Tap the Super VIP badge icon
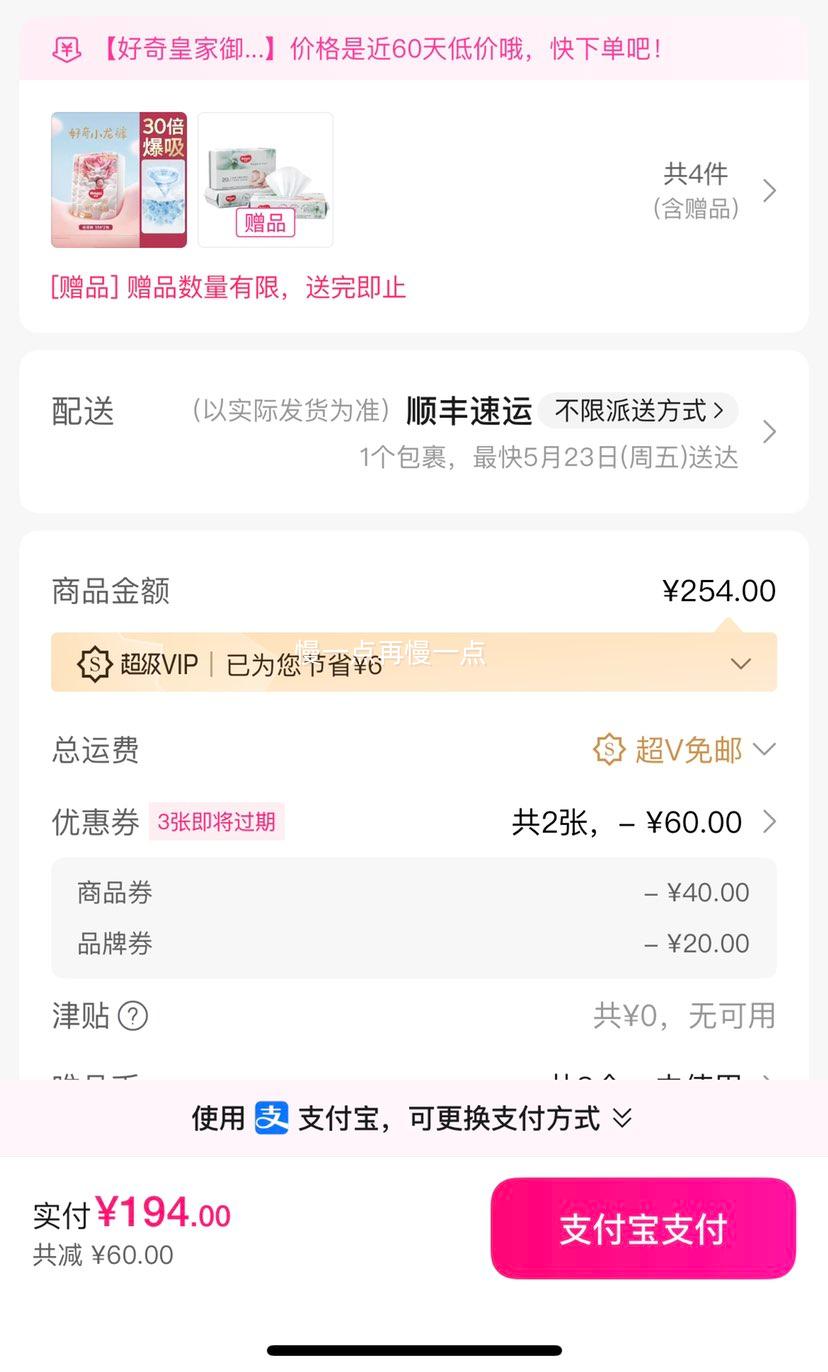The width and height of the screenshot is (828, 1372). coord(94,664)
